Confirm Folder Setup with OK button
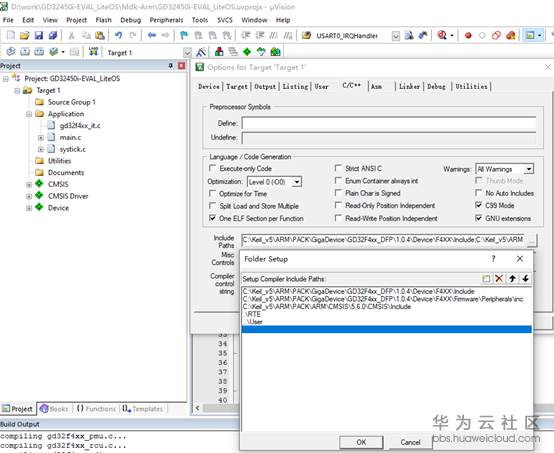This screenshot has width=554, height=453. coord(361,442)
